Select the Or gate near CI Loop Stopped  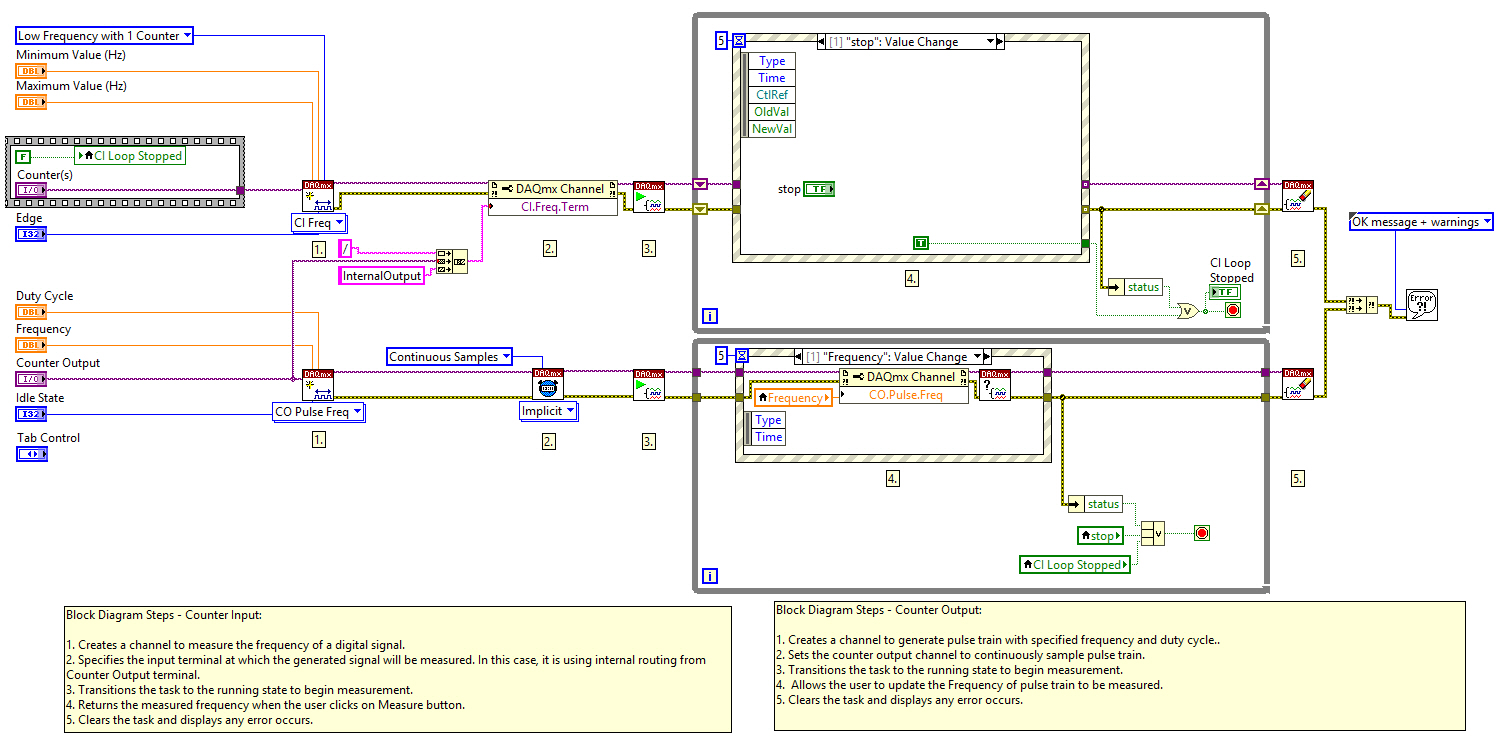[1188, 310]
